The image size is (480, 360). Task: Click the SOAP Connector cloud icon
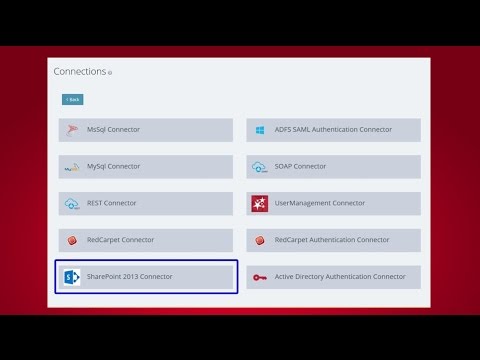[260, 167]
